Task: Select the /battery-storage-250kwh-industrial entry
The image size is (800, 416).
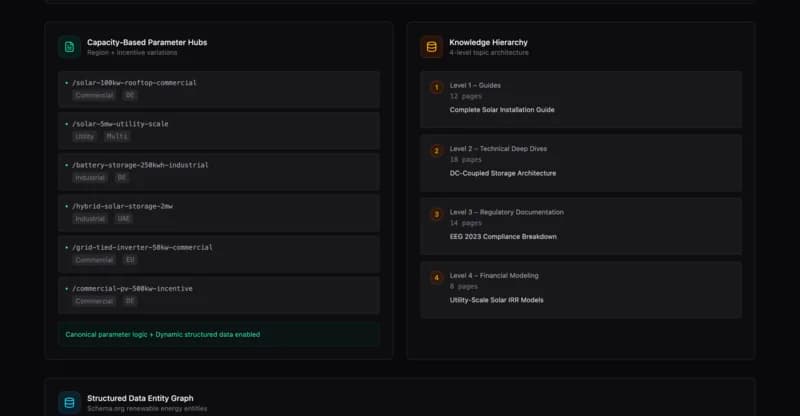Action: (x=140, y=165)
